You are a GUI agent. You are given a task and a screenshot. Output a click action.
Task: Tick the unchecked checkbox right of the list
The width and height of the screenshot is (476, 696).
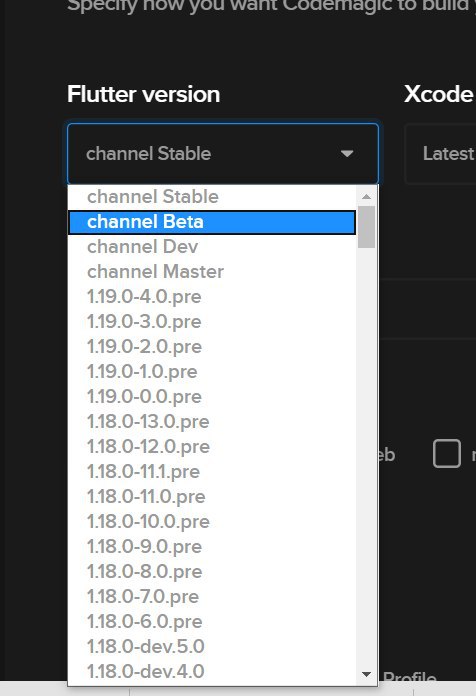tap(447, 454)
